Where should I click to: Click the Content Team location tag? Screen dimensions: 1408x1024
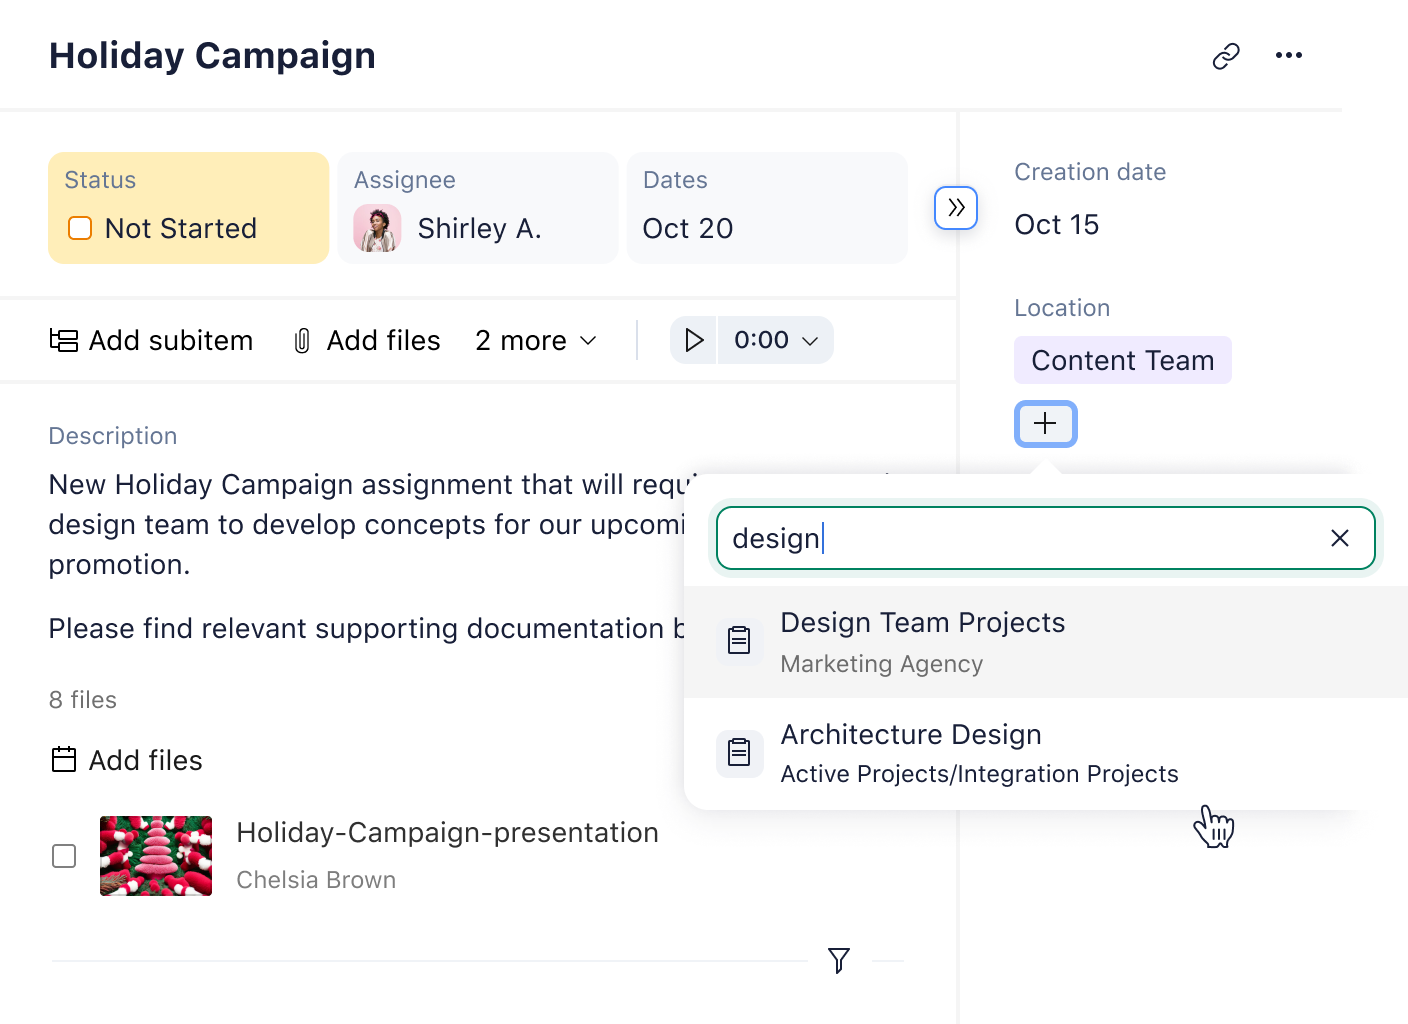(x=1122, y=360)
